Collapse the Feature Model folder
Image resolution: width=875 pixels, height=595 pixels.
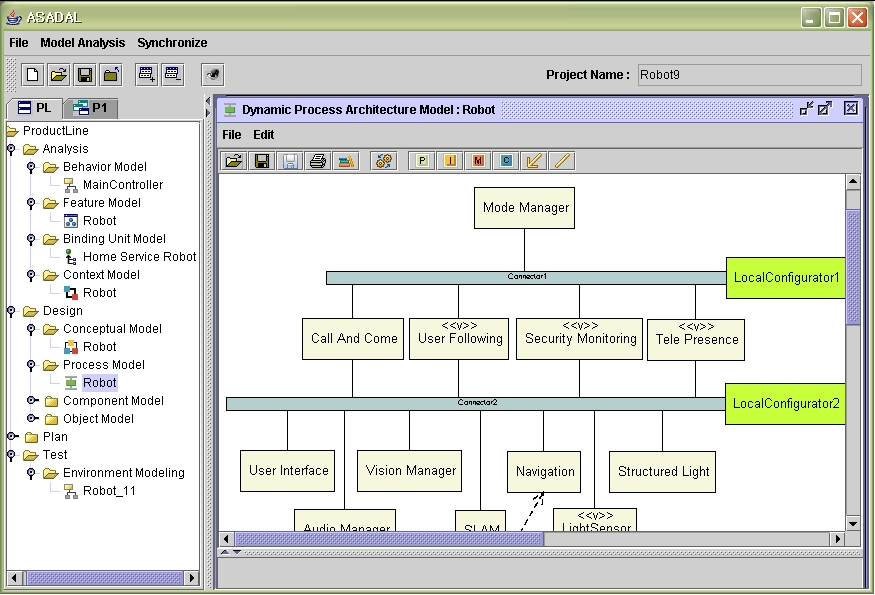(31, 203)
